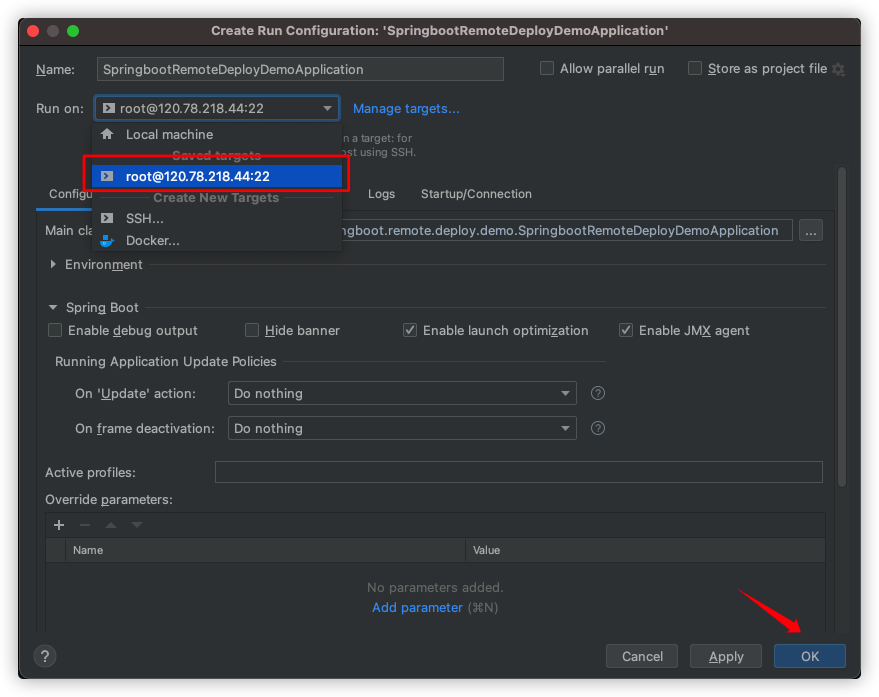Click the gear icon next to Store as project file

(838, 69)
